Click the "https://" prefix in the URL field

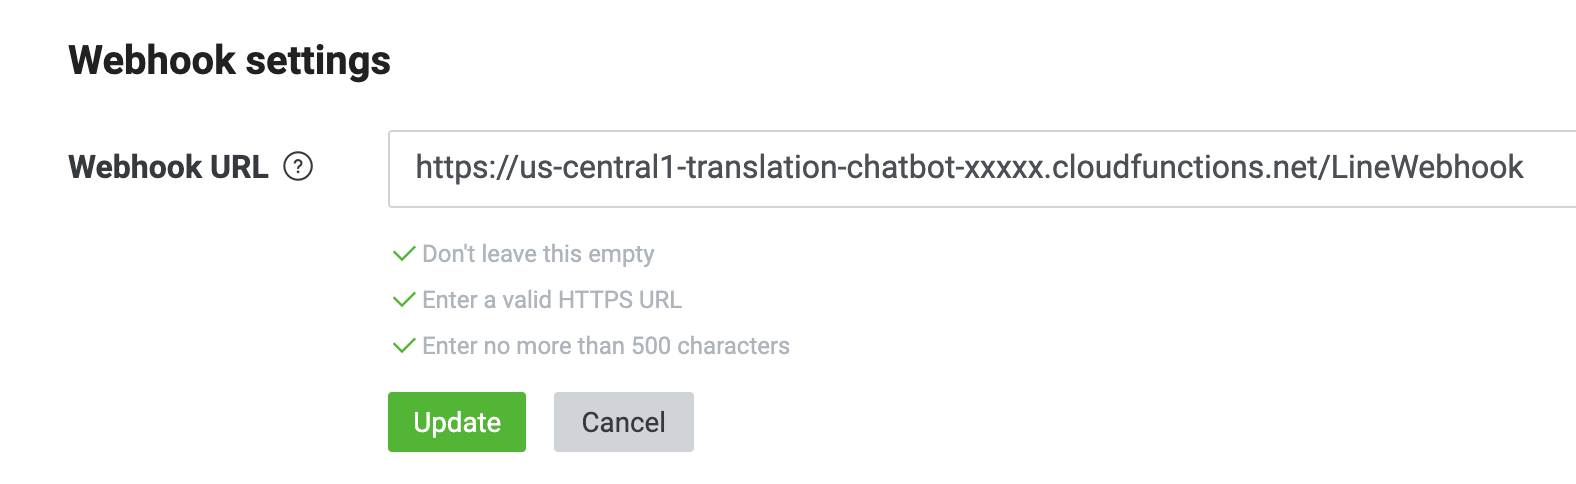pos(467,167)
